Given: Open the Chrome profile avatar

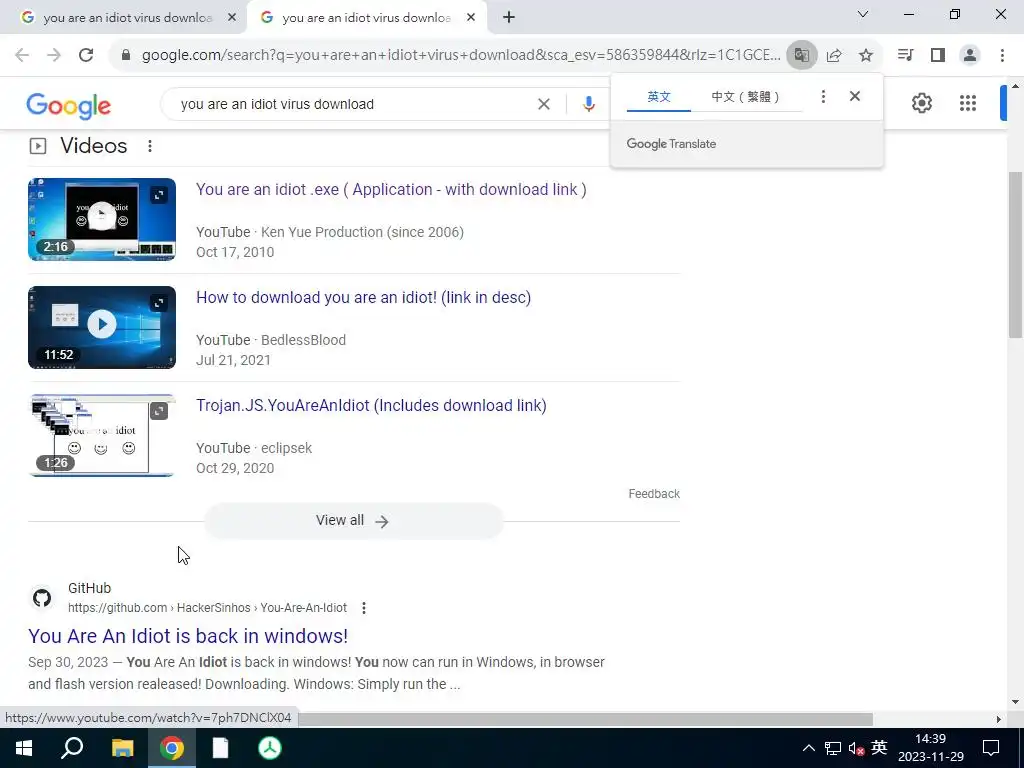Looking at the screenshot, I should click(x=970, y=55).
